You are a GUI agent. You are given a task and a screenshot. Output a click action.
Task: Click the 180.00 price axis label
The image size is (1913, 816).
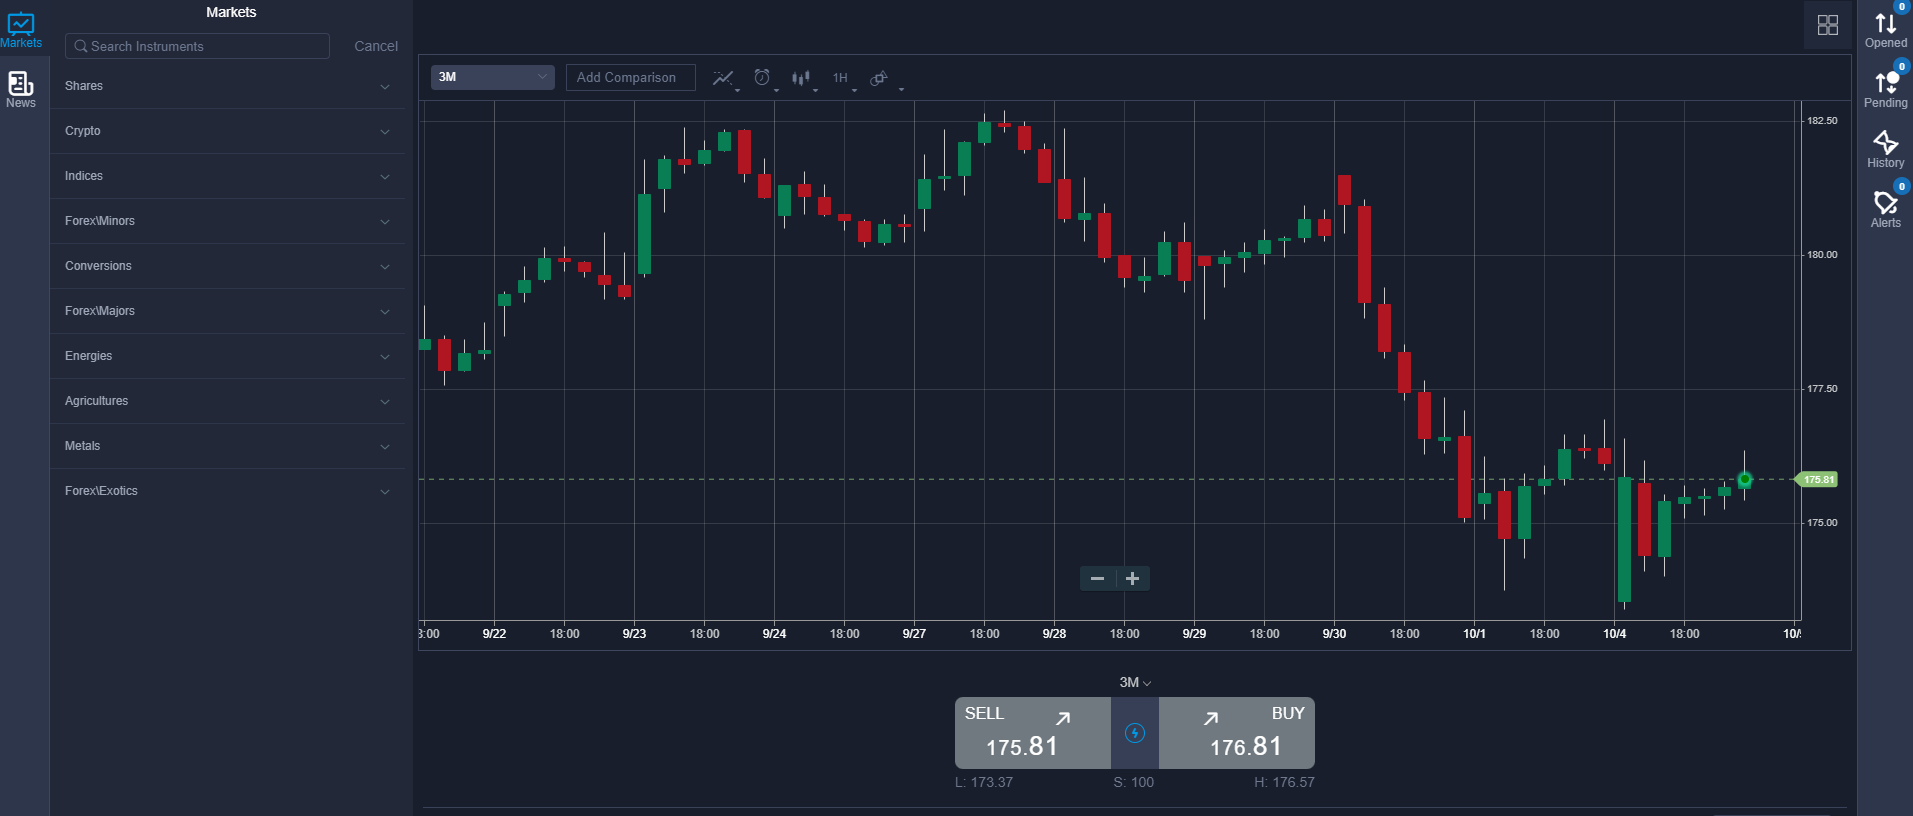(1822, 255)
